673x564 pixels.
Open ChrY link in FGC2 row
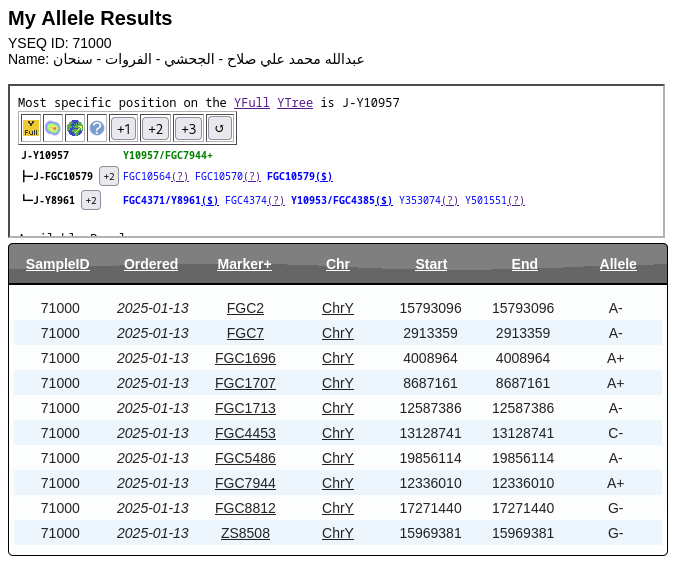[x=338, y=308]
